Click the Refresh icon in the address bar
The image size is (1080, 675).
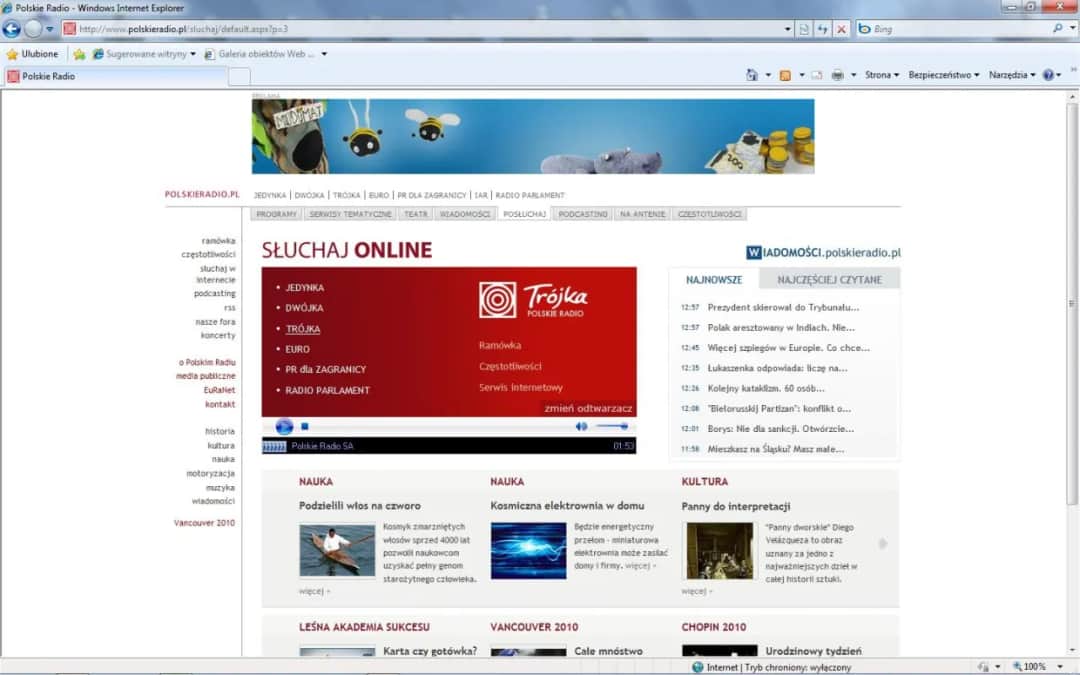click(x=823, y=28)
